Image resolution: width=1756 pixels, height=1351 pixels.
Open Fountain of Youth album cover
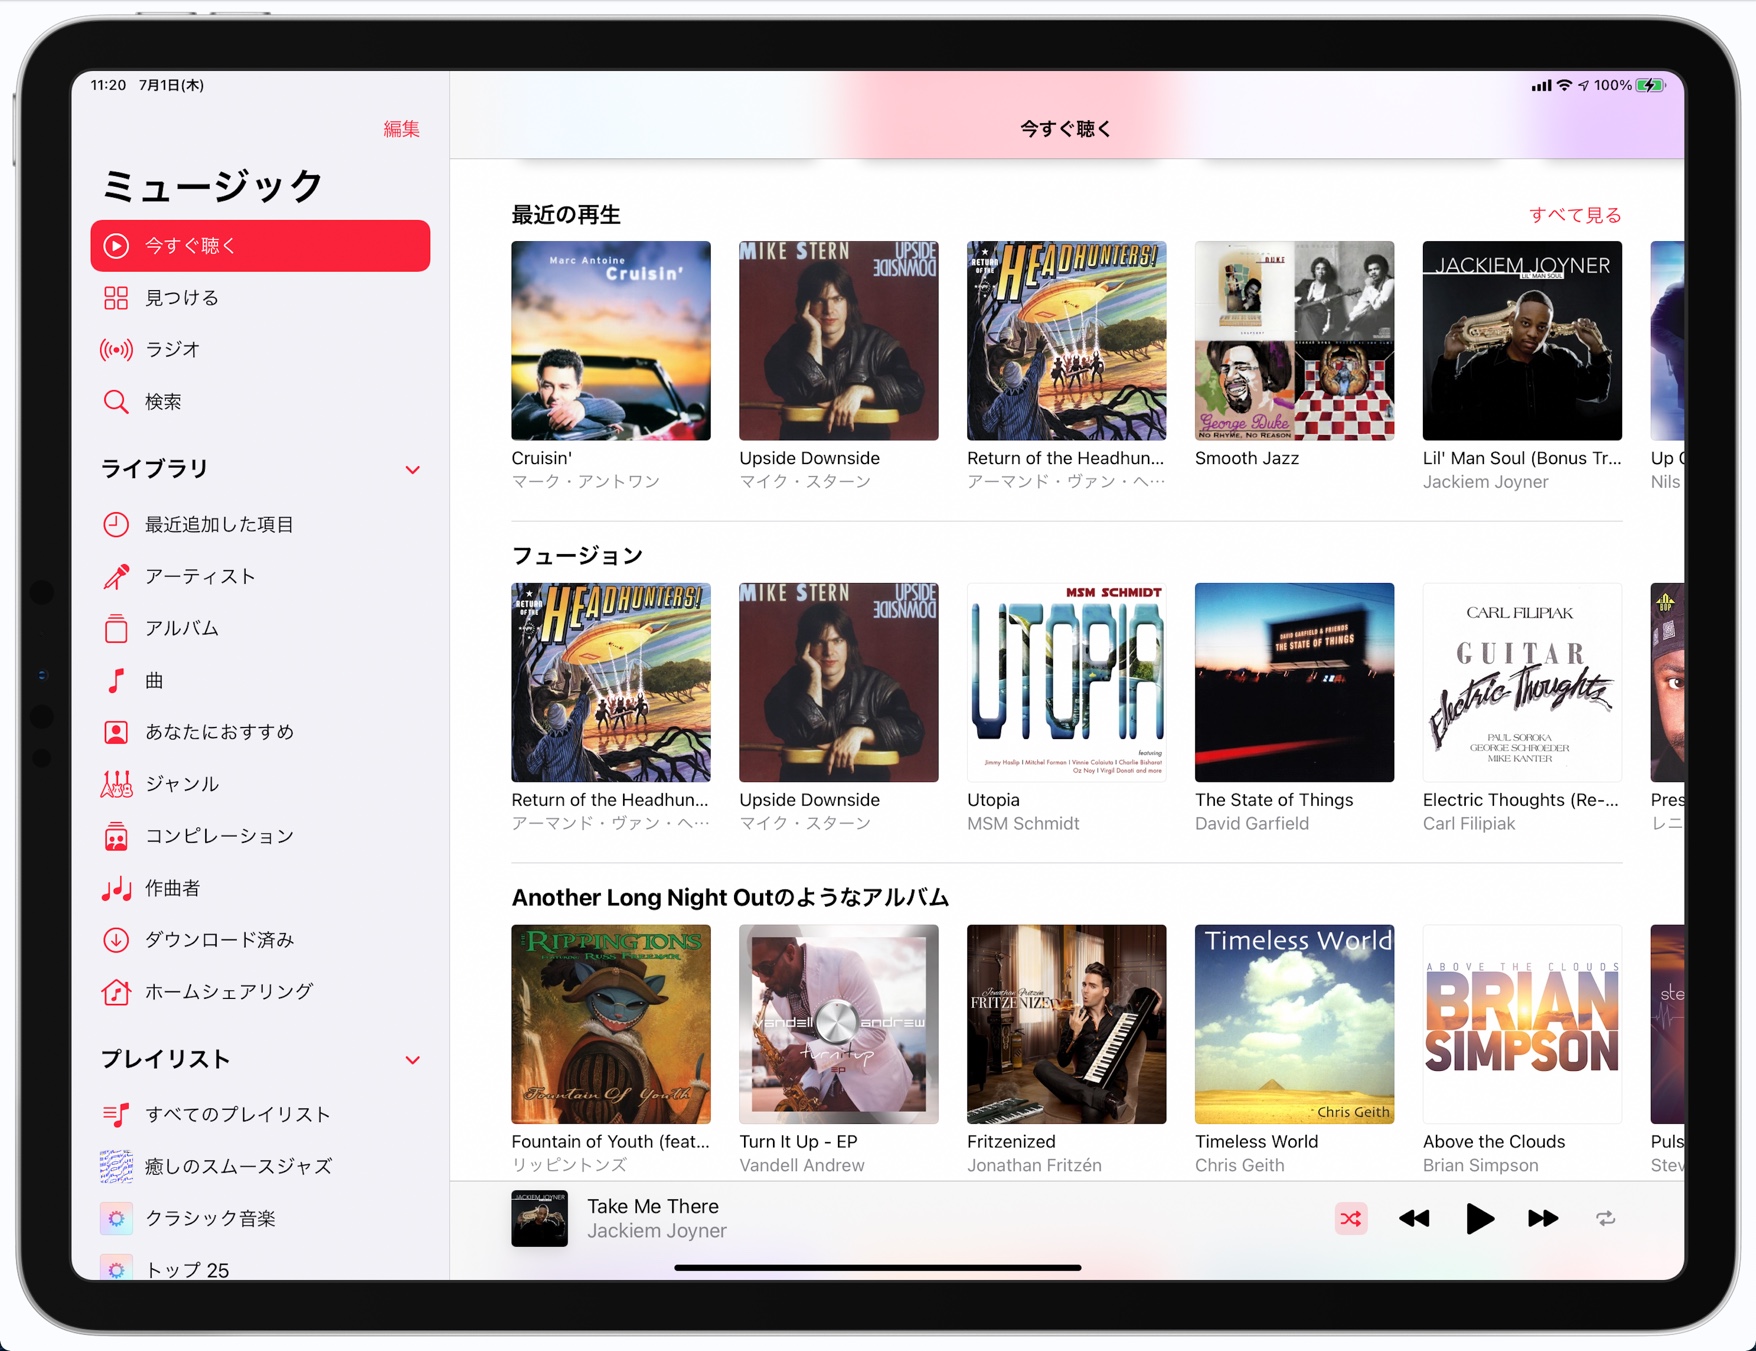611,1024
